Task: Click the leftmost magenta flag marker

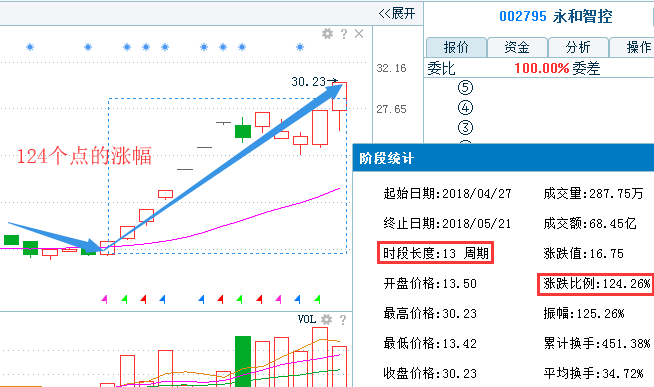Action: point(105,299)
